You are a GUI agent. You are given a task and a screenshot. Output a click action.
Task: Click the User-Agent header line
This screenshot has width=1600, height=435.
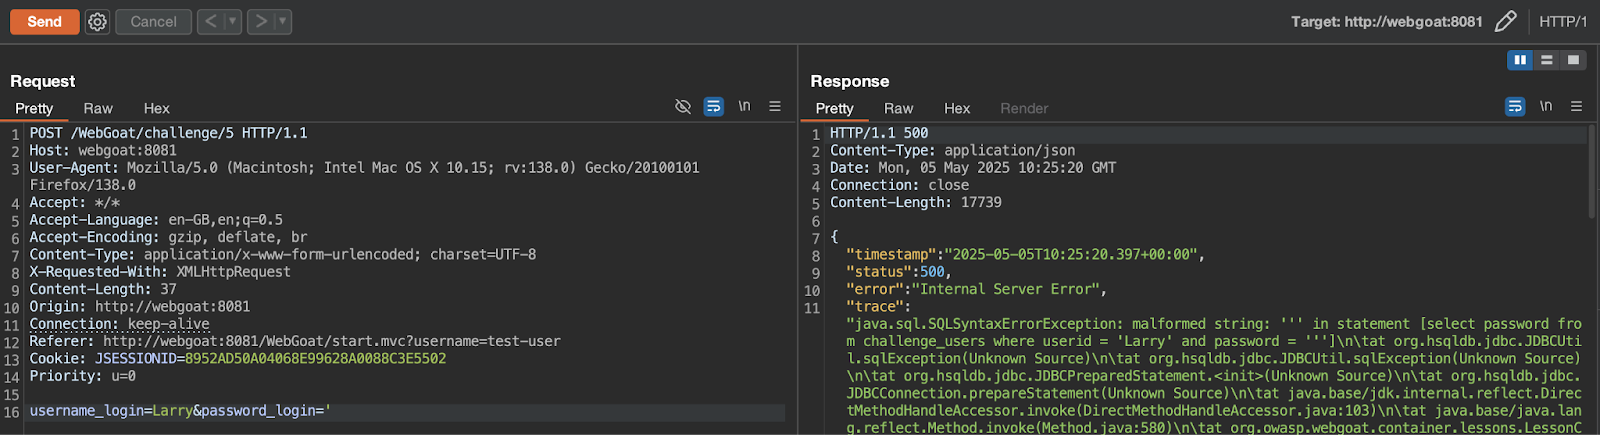tap(364, 176)
